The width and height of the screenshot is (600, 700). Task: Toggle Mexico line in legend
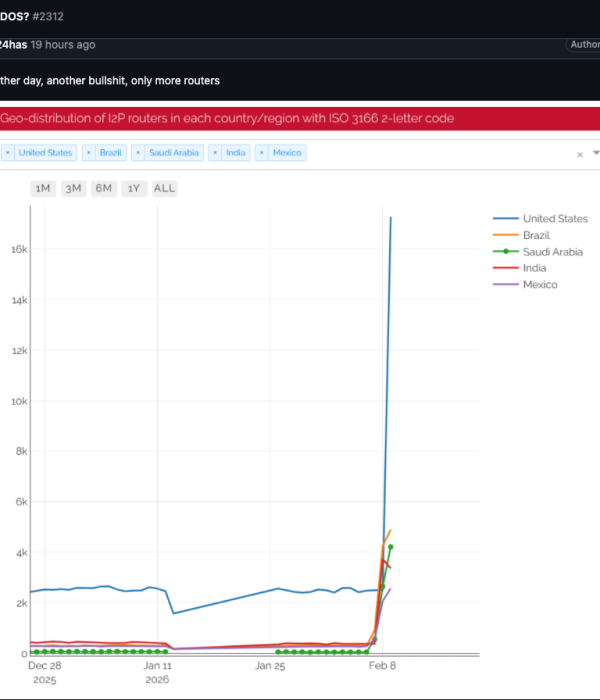(539, 285)
